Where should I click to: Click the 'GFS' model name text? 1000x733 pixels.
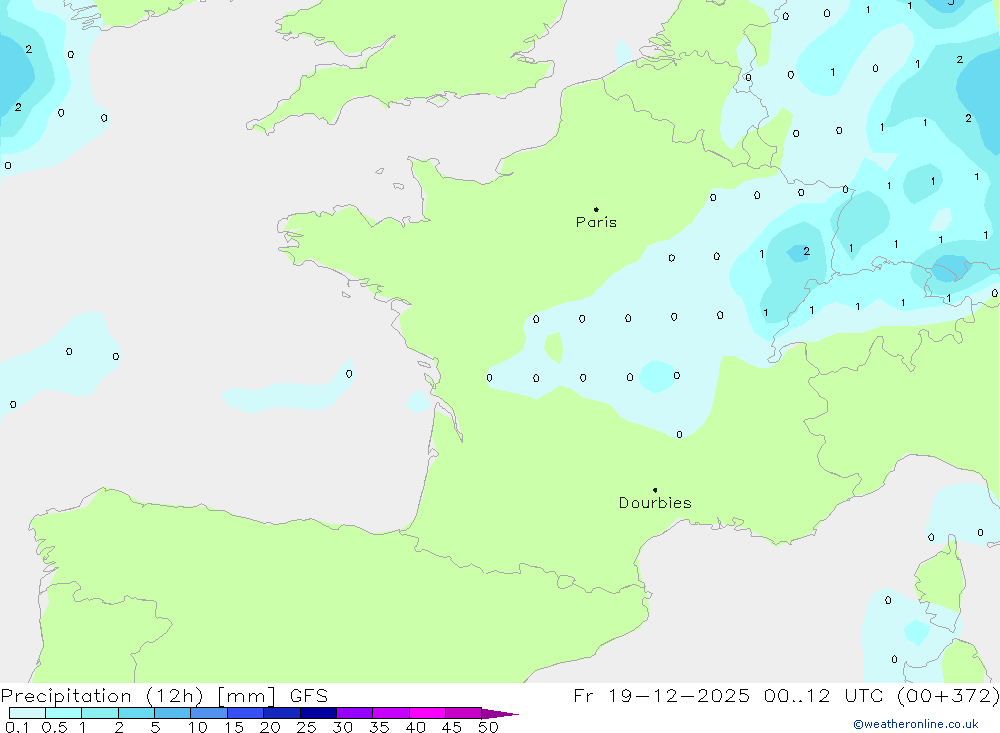pos(309,696)
